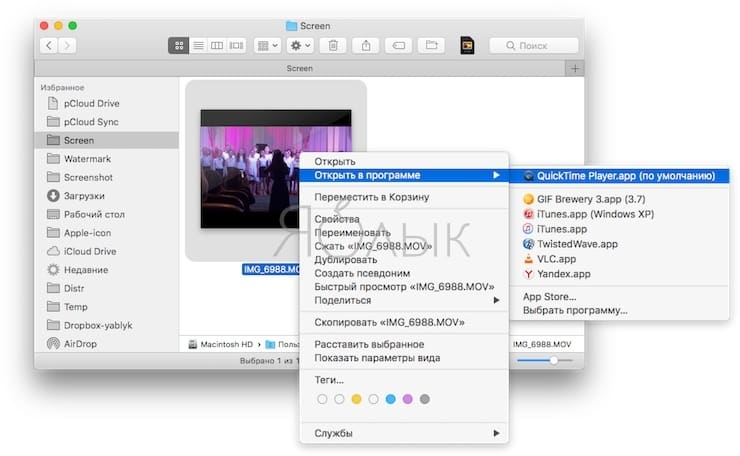Go forward with the right arrow

67,45
